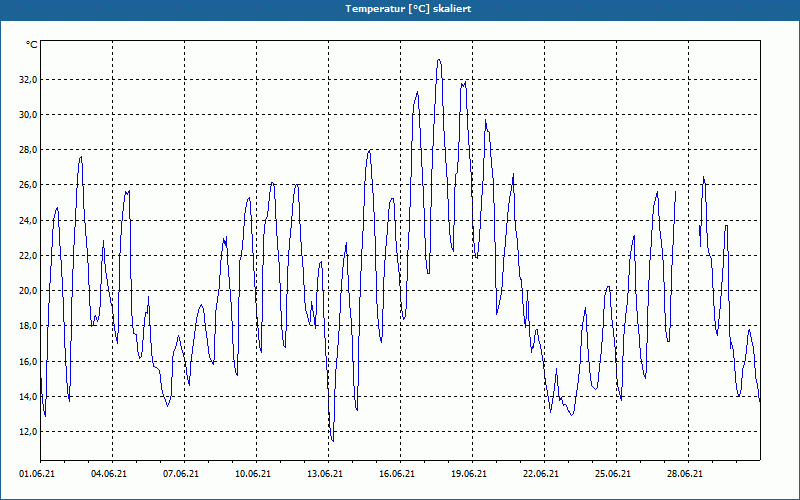This screenshot has height=500, width=800.
Task: Click the 22,0 y-axis label
Action: pyautogui.click(x=28, y=256)
